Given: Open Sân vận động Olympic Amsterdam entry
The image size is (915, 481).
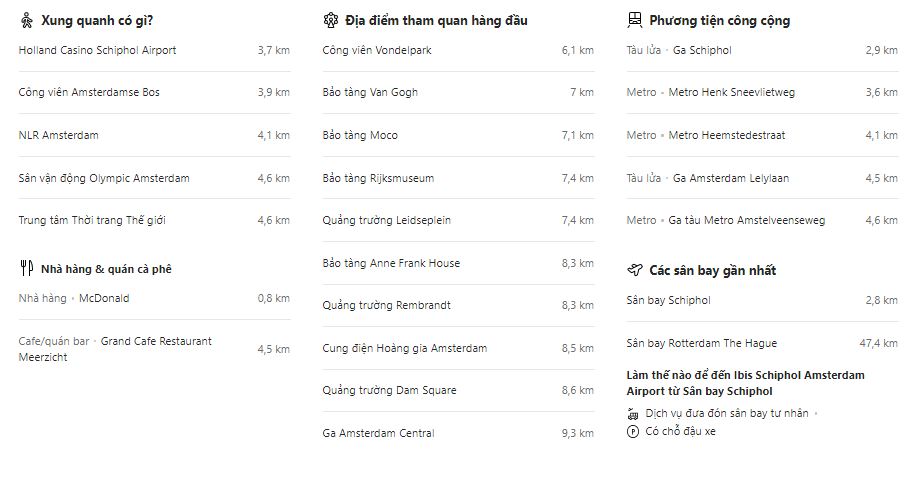Looking at the screenshot, I should pyautogui.click(x=103, y=178).
